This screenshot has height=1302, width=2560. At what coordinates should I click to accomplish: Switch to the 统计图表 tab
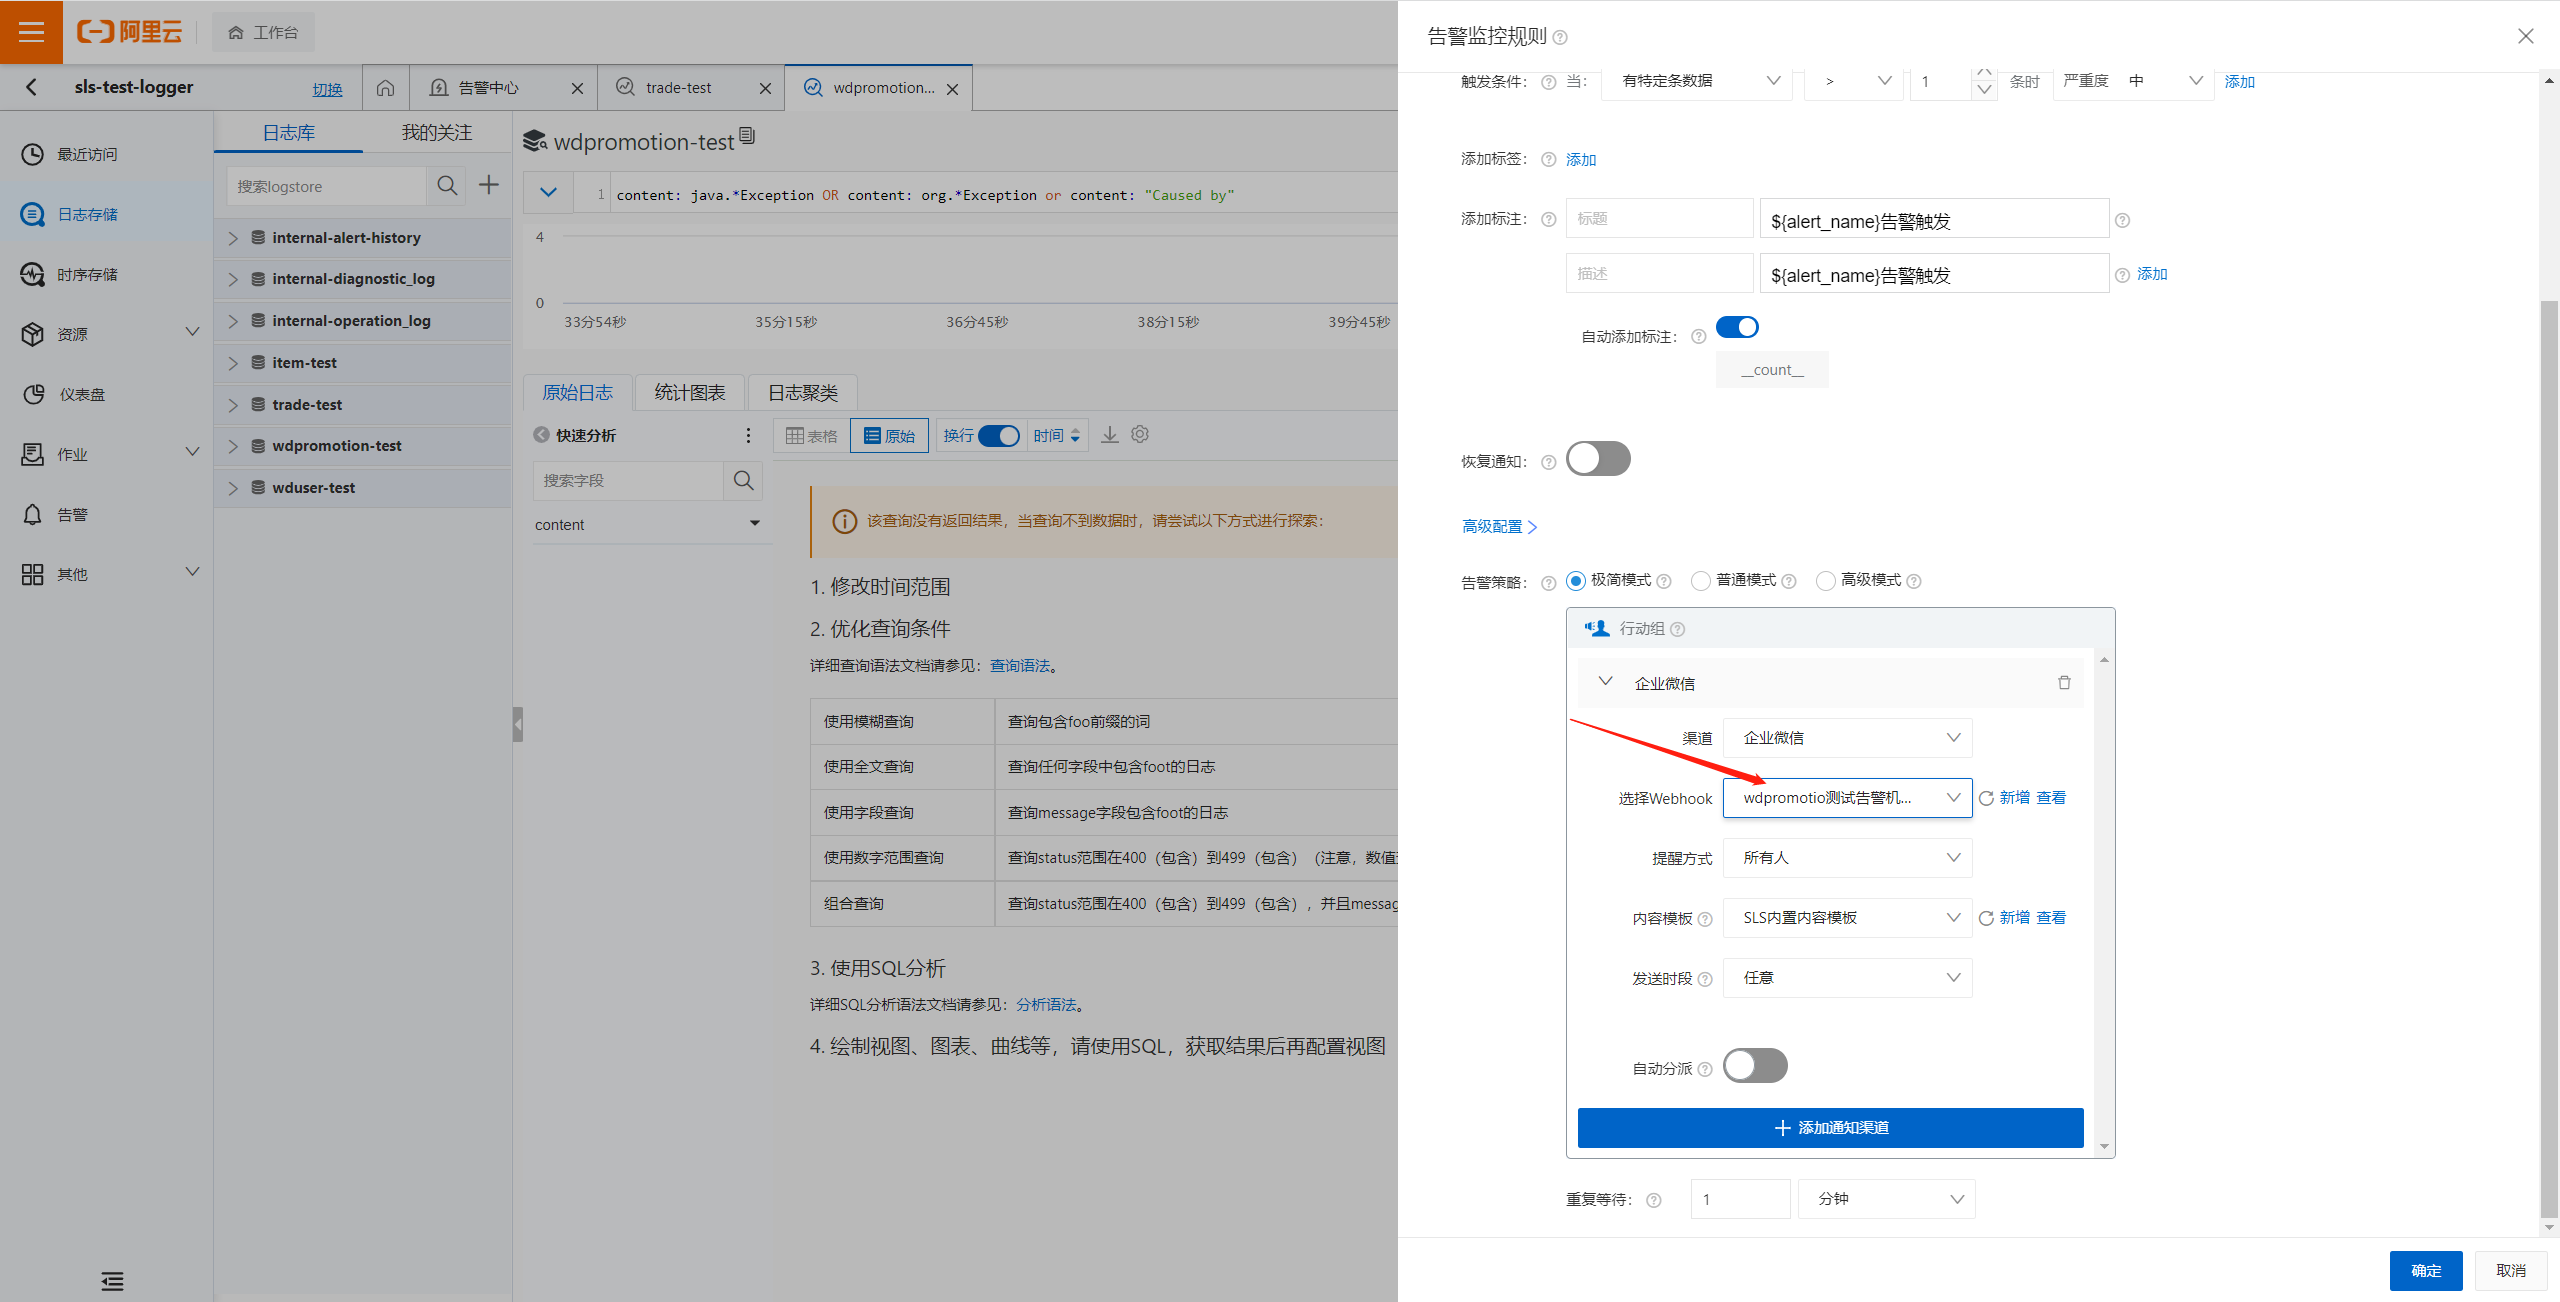pos(689,393)
